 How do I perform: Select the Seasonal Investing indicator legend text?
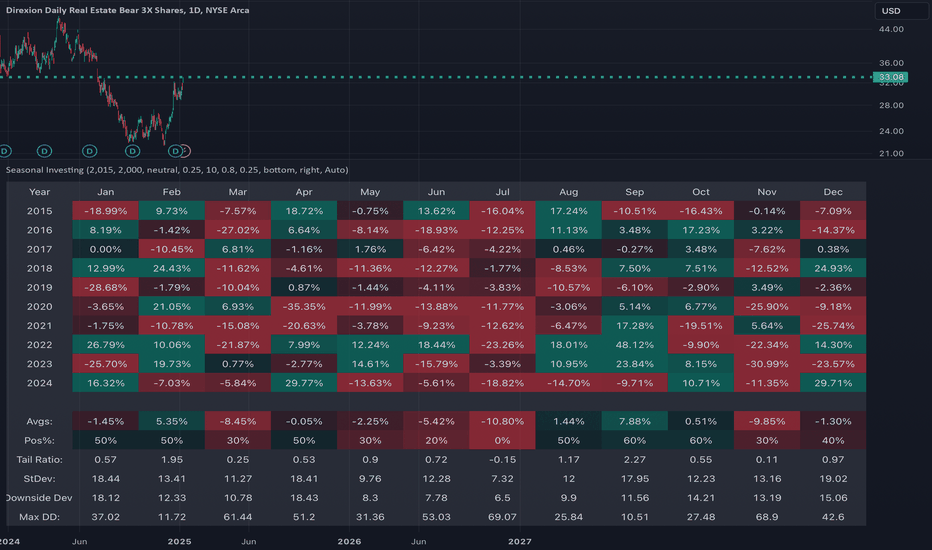(177, 169)
